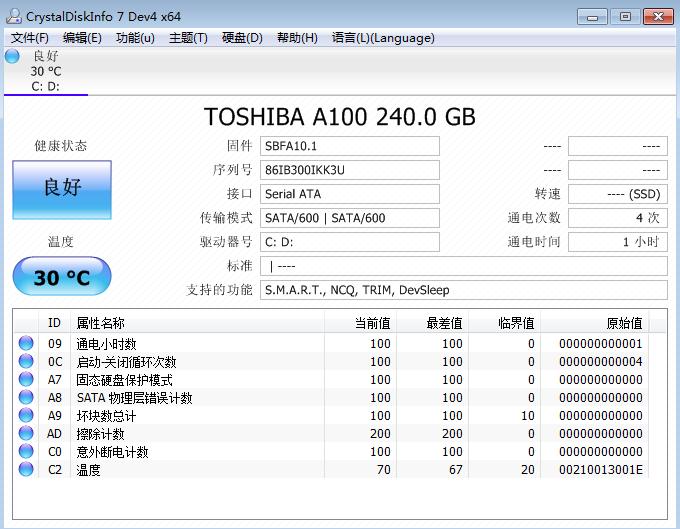Open the 帮助(H) menu
Image resolution: width=680 pixels, height=529 pixels.
[297, 38]
